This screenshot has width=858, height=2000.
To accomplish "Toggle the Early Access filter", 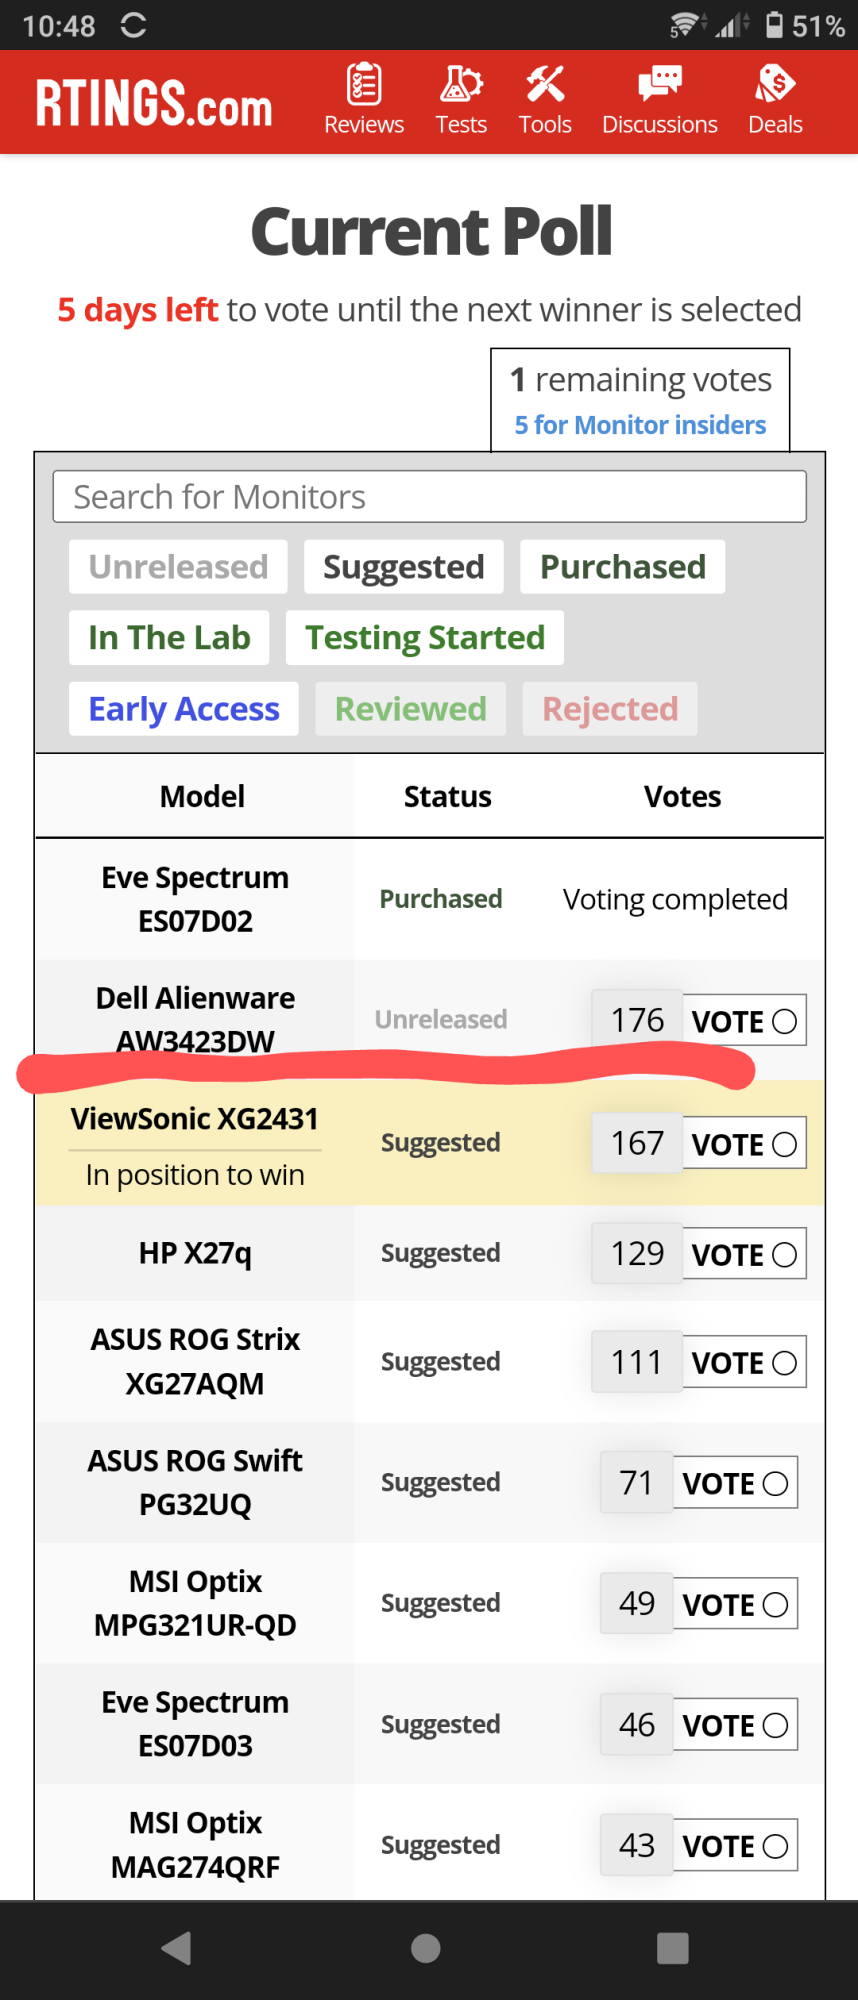I will pyautogui.click(x=184, y=709).
